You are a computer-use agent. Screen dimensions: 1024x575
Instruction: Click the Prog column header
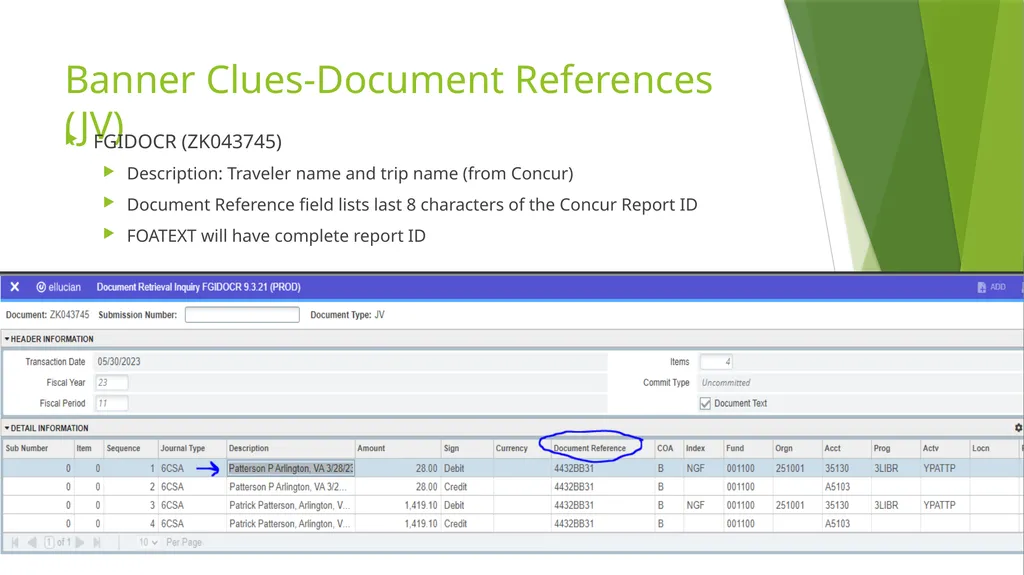pos(882,448)
